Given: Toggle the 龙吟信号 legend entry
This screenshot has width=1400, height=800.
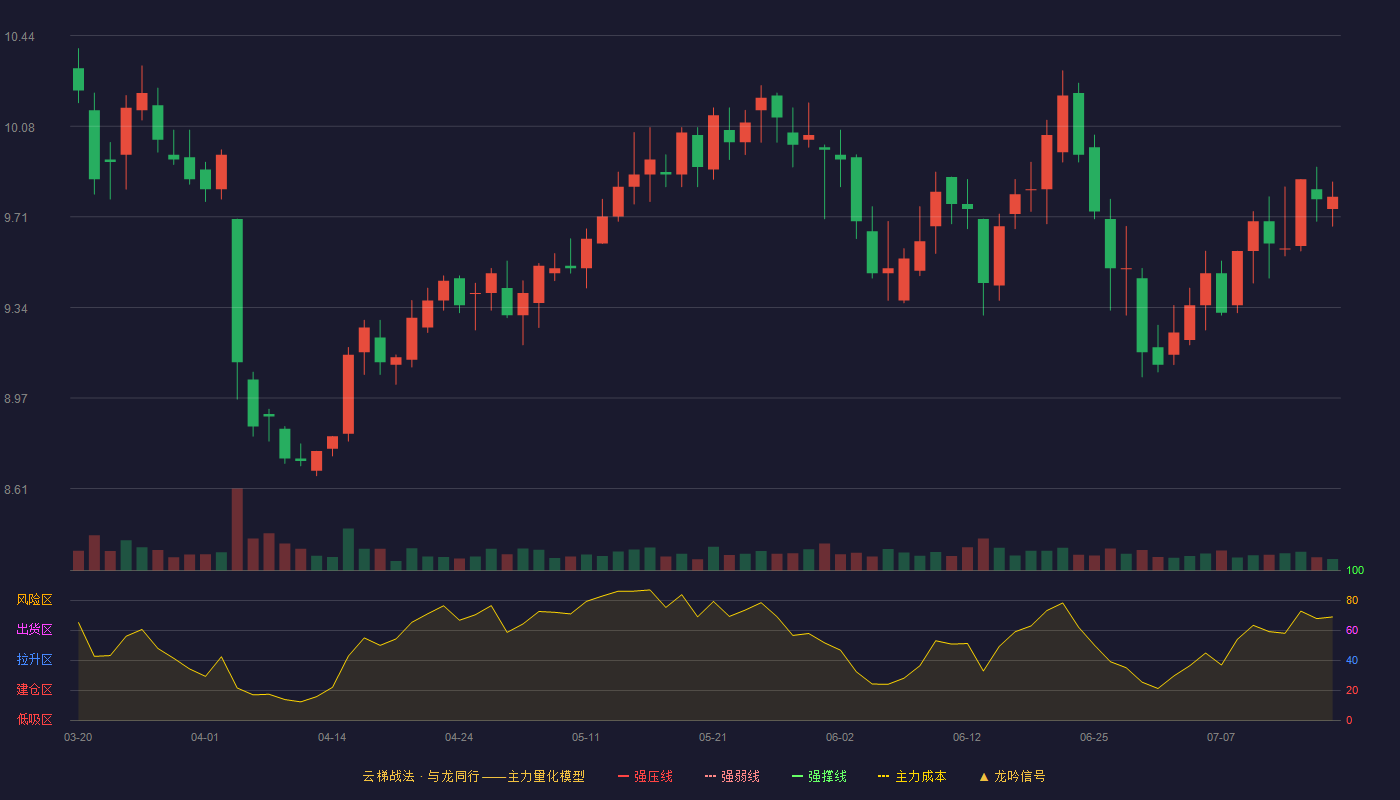Looking at the screenshot, I should (x=1012, y=776).
